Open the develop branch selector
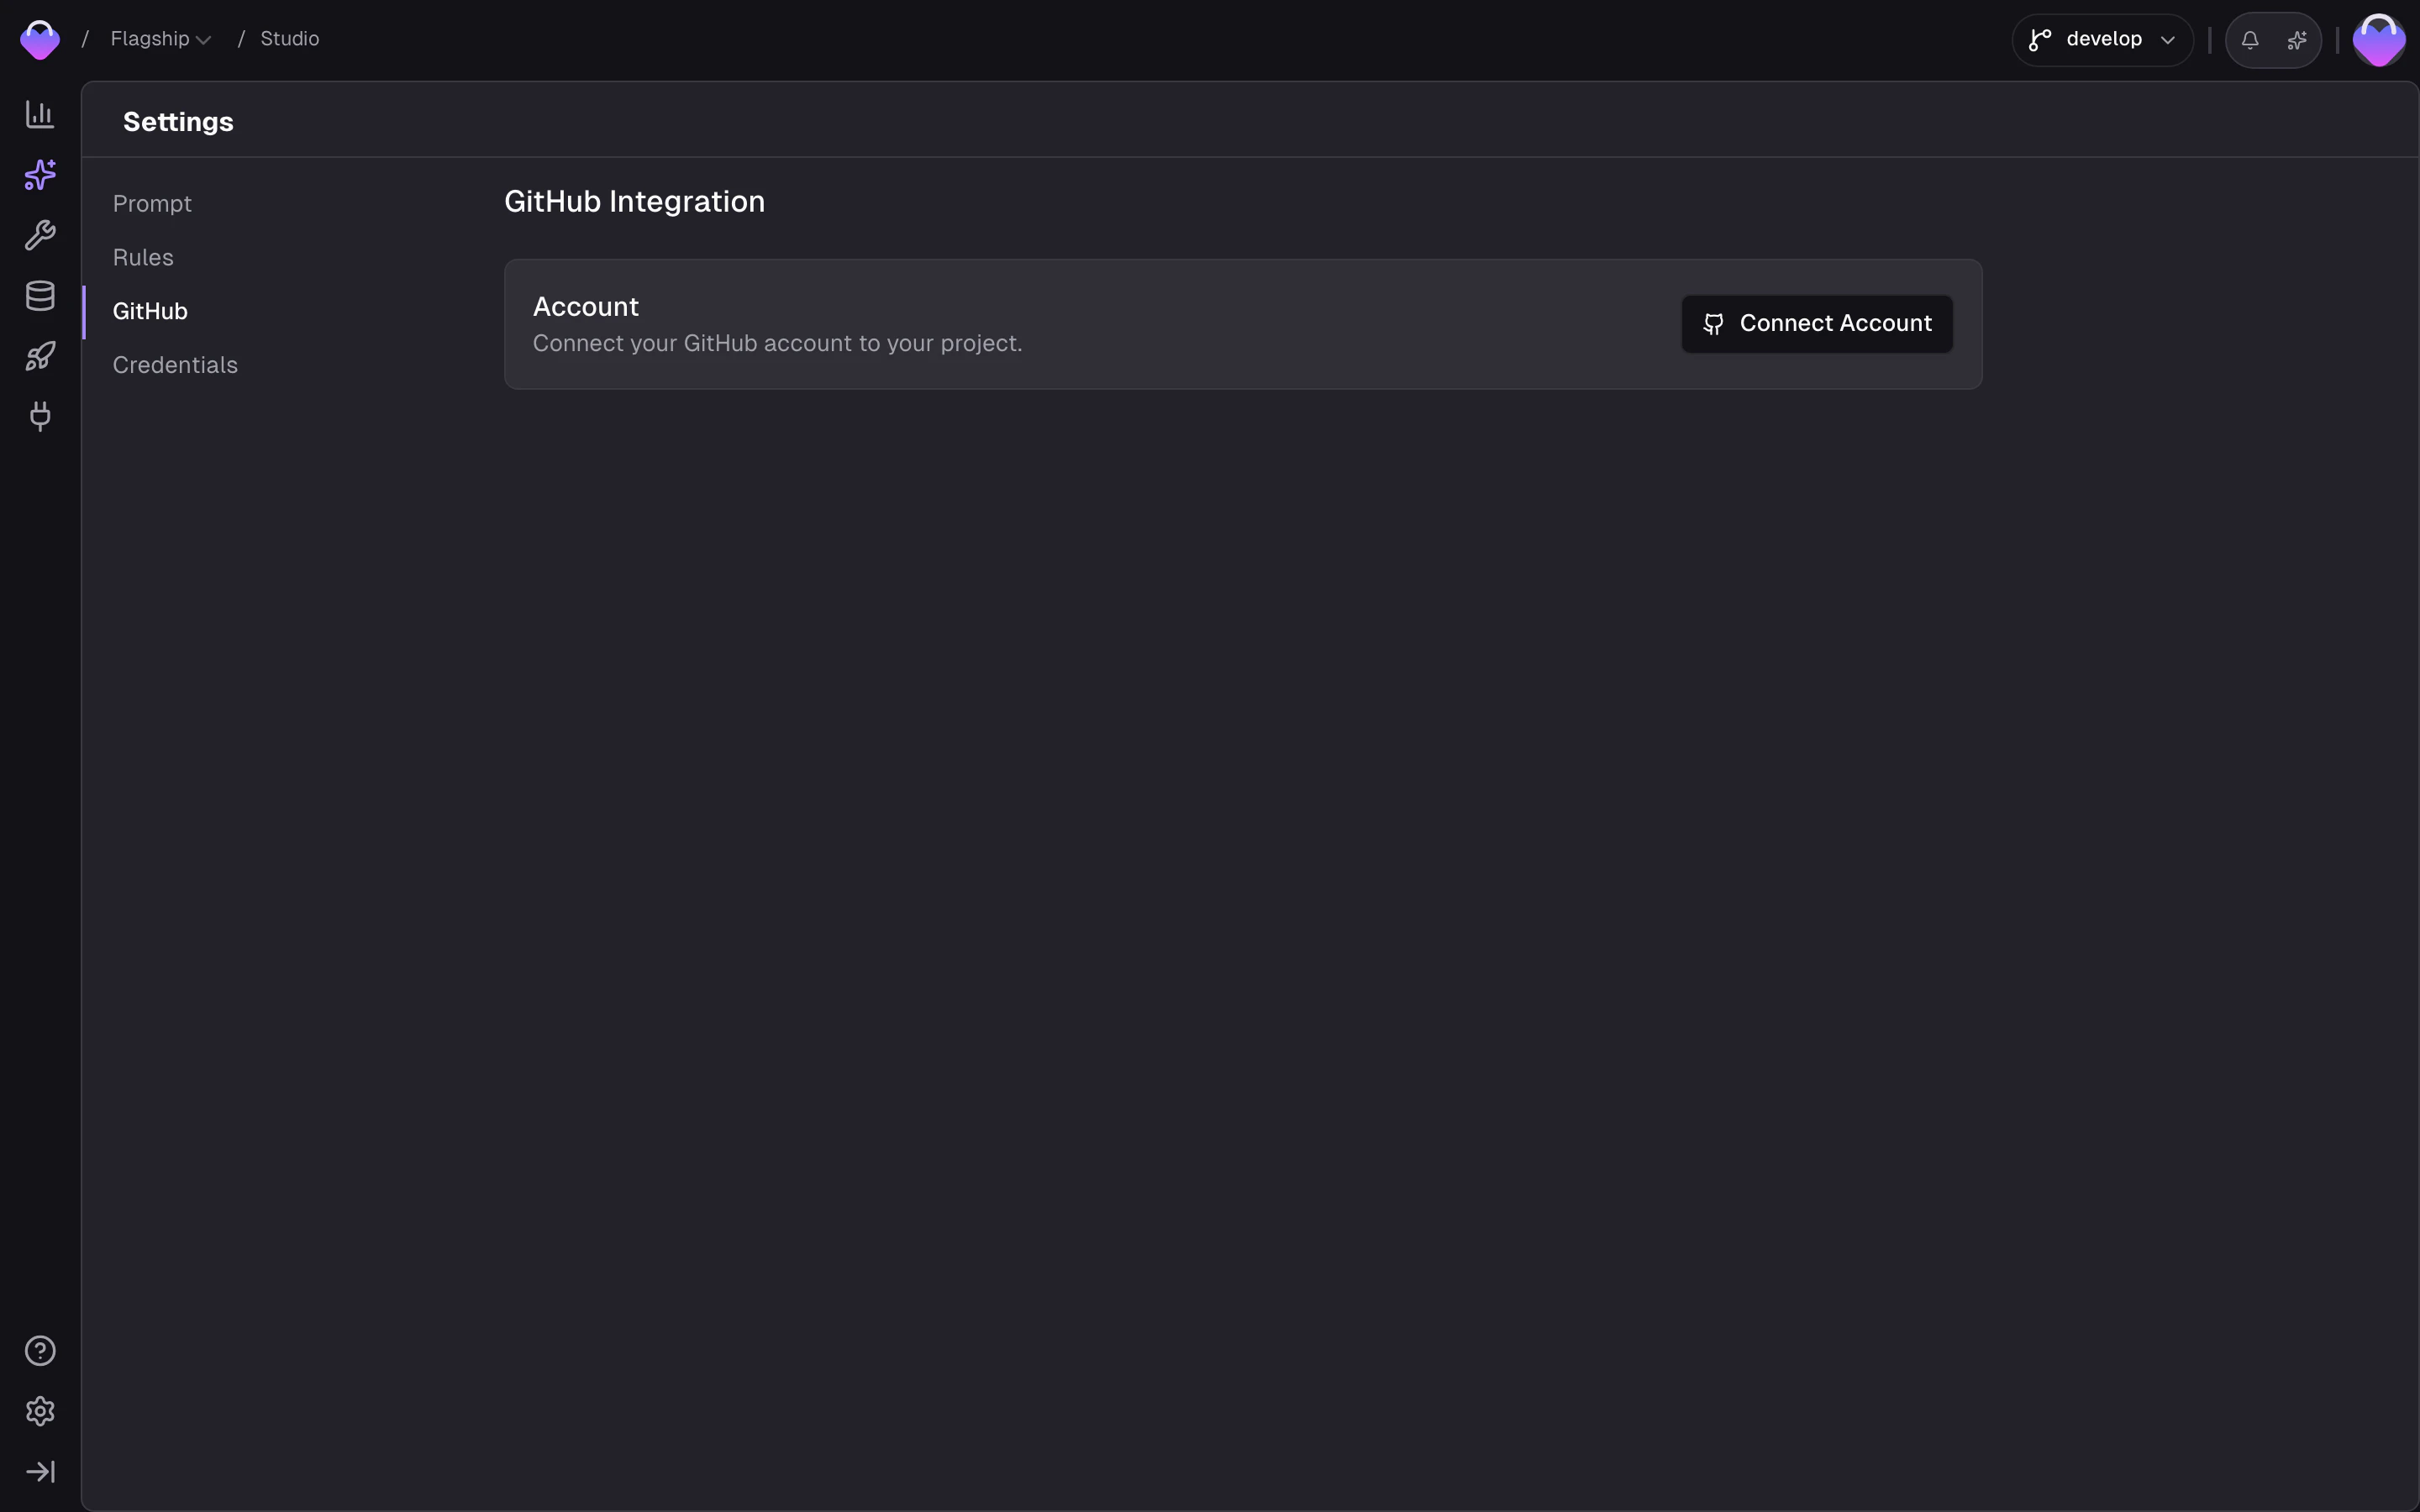2420x1512 pixels. (2102, 40)
